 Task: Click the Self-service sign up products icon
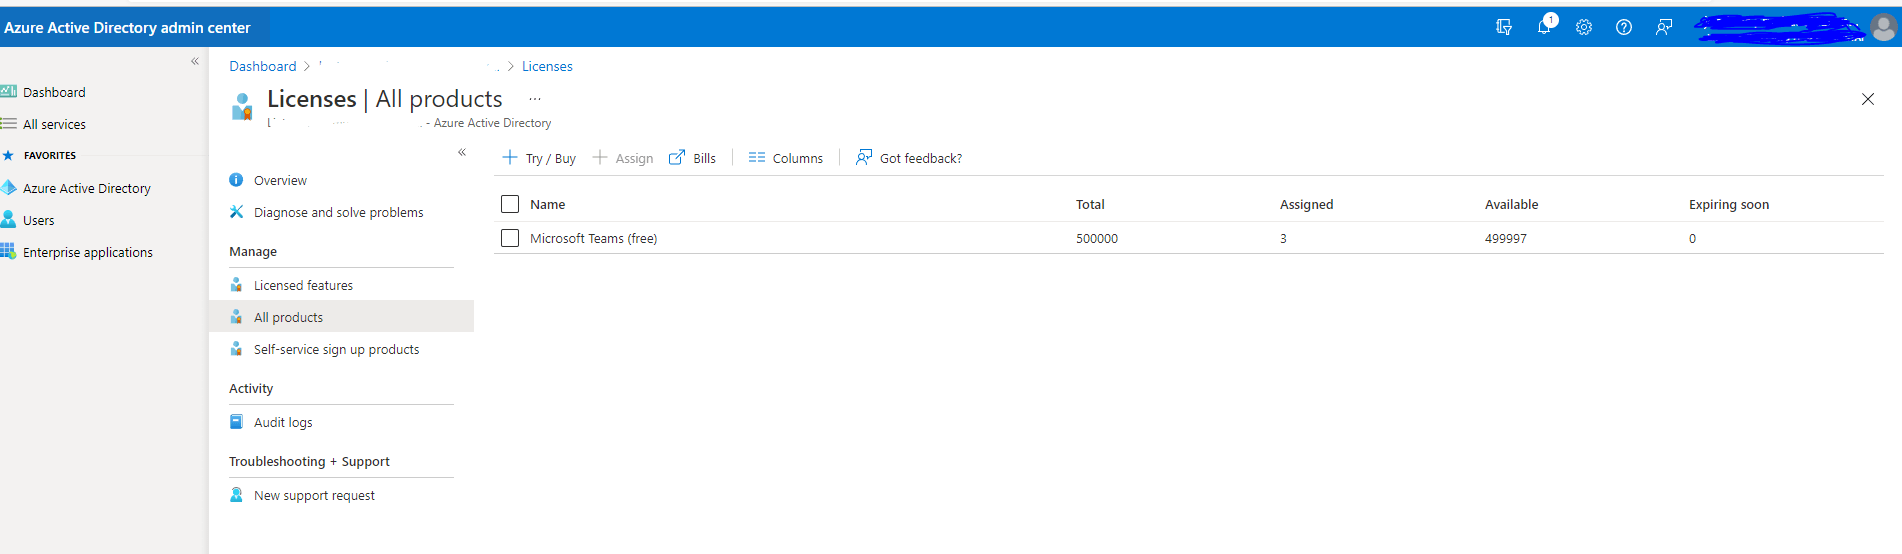[236, 349]
